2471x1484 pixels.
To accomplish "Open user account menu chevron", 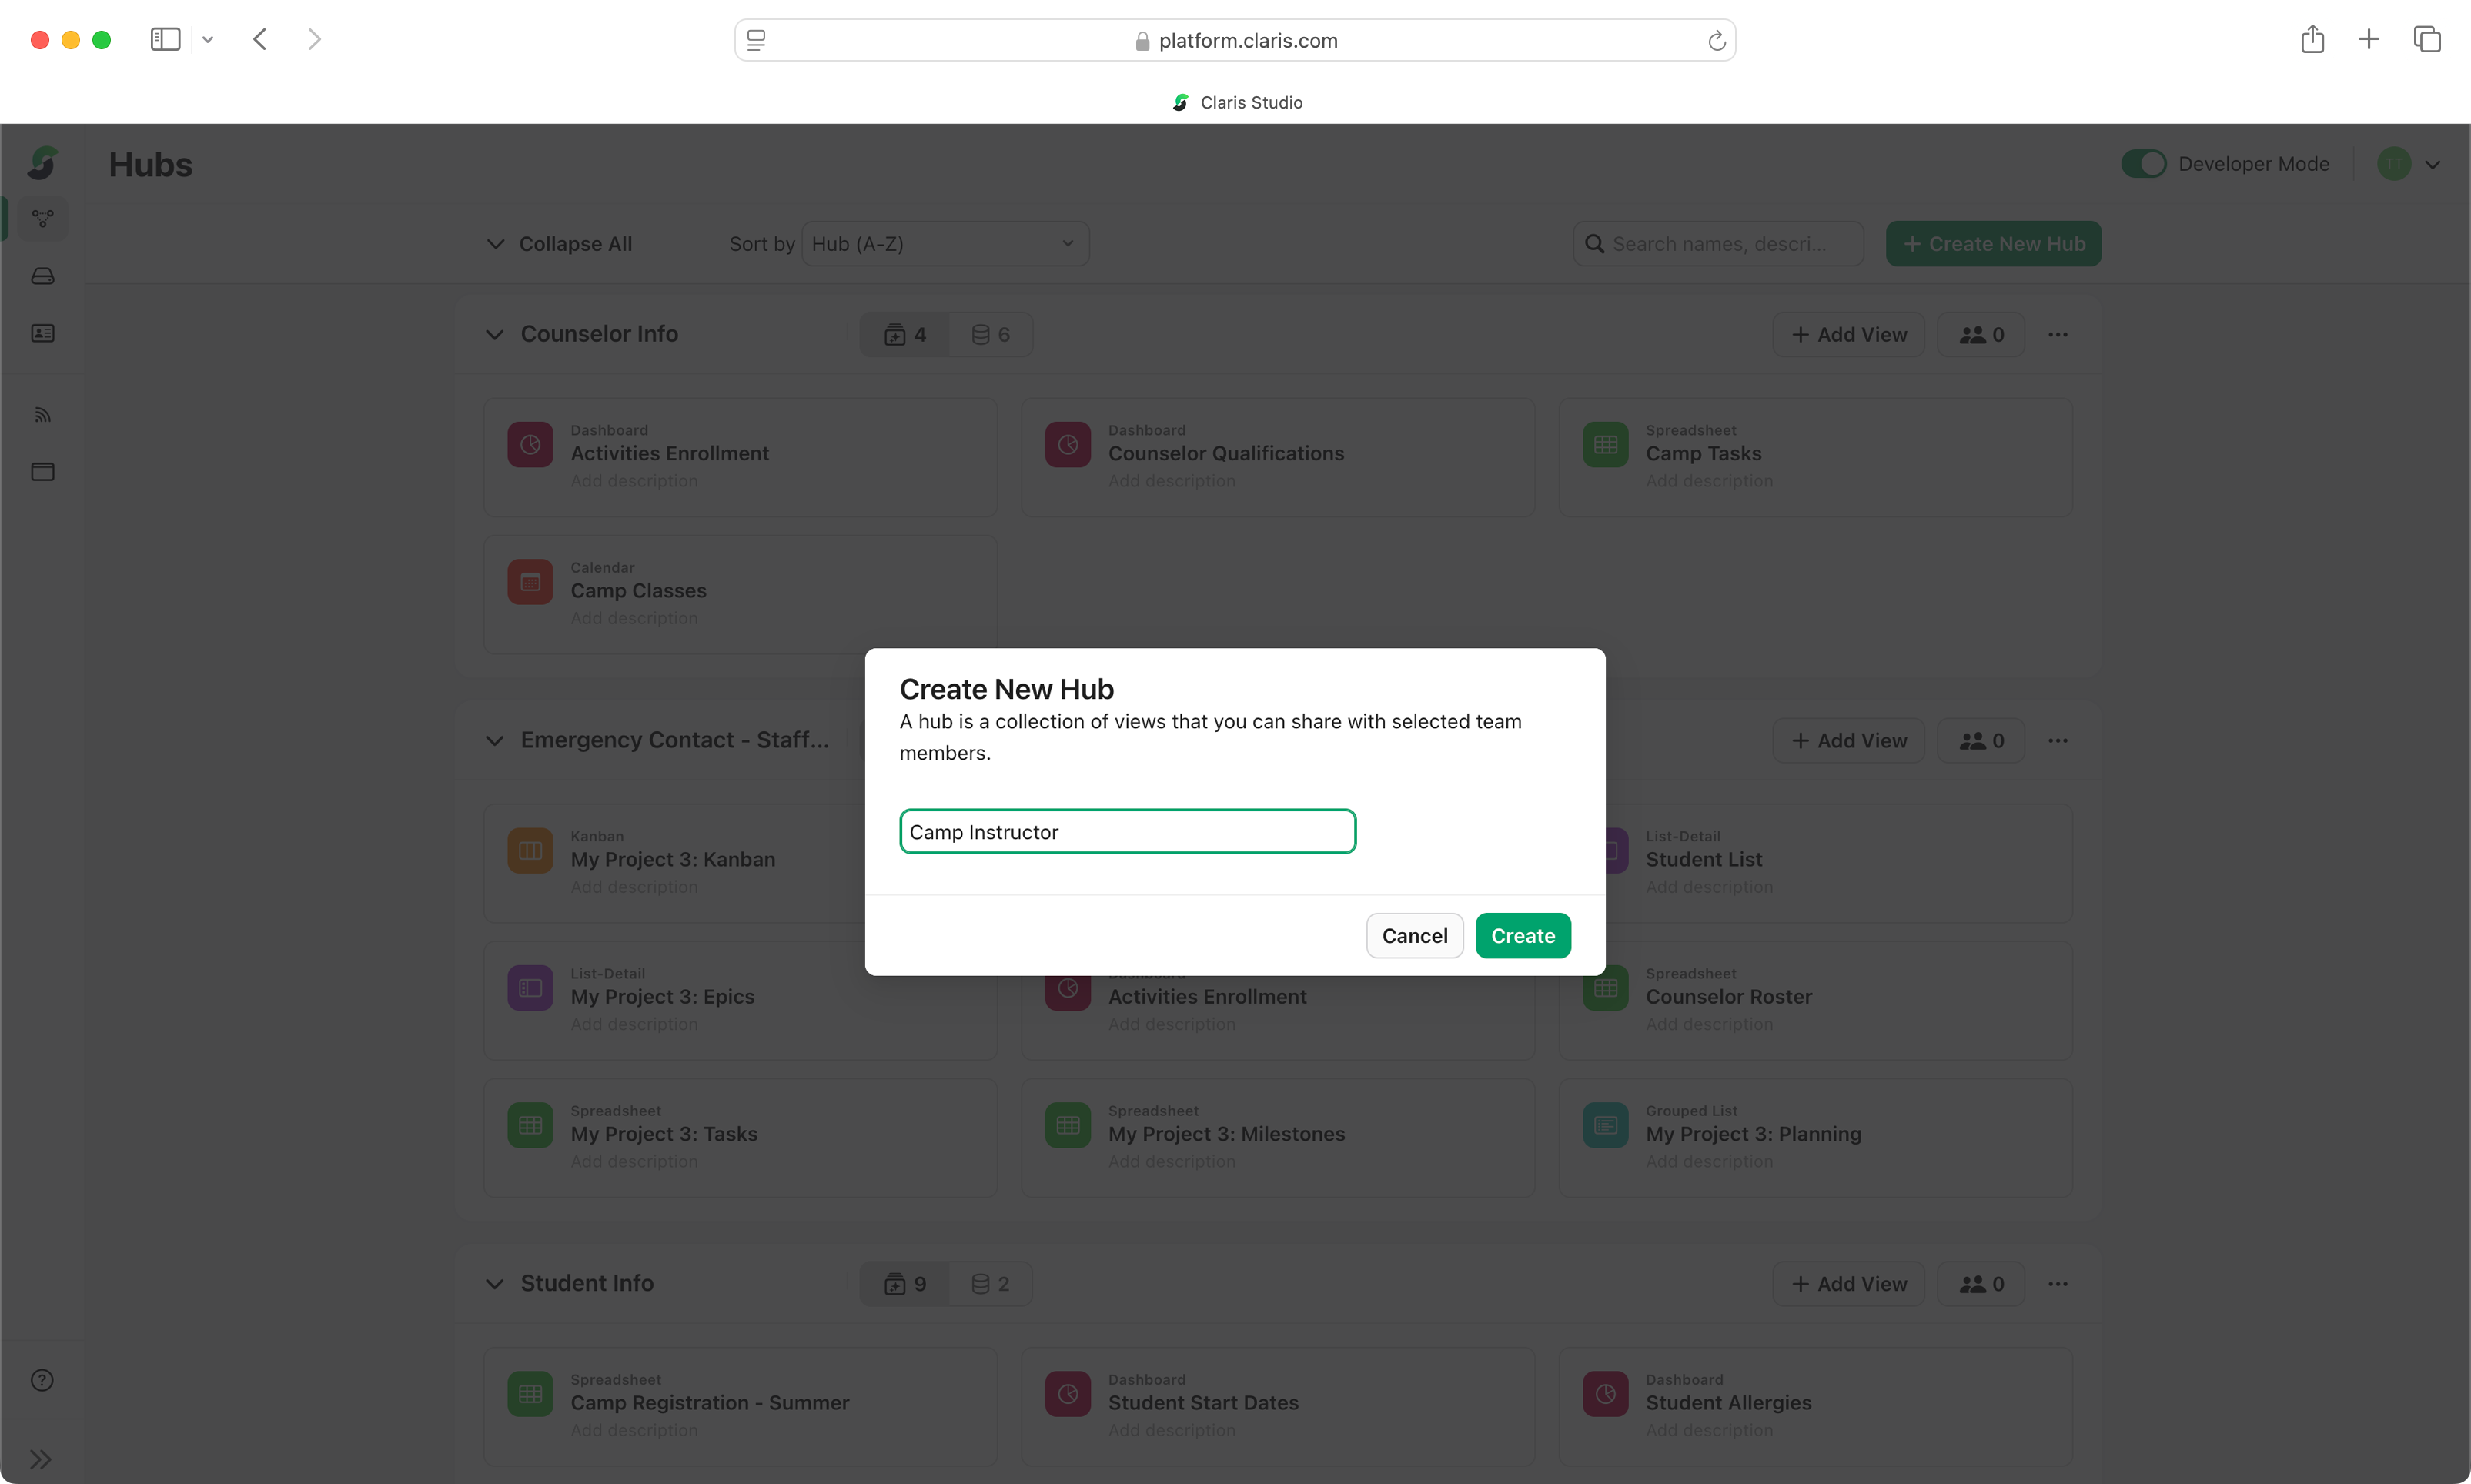I will click(x=2433, y=165).
